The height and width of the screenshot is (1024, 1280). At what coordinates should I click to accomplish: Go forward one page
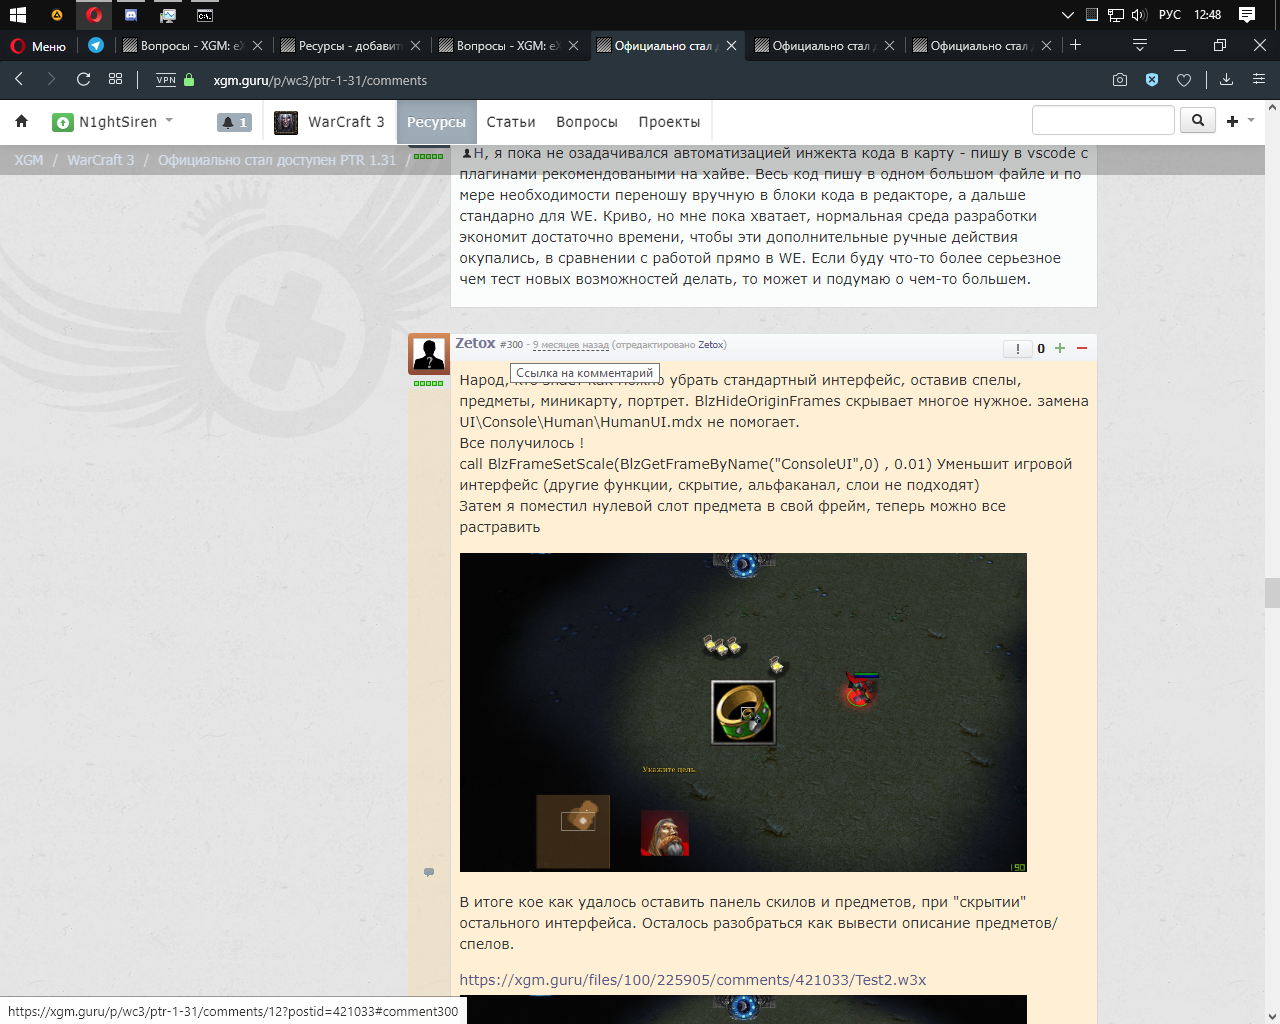tap(51, 79)
